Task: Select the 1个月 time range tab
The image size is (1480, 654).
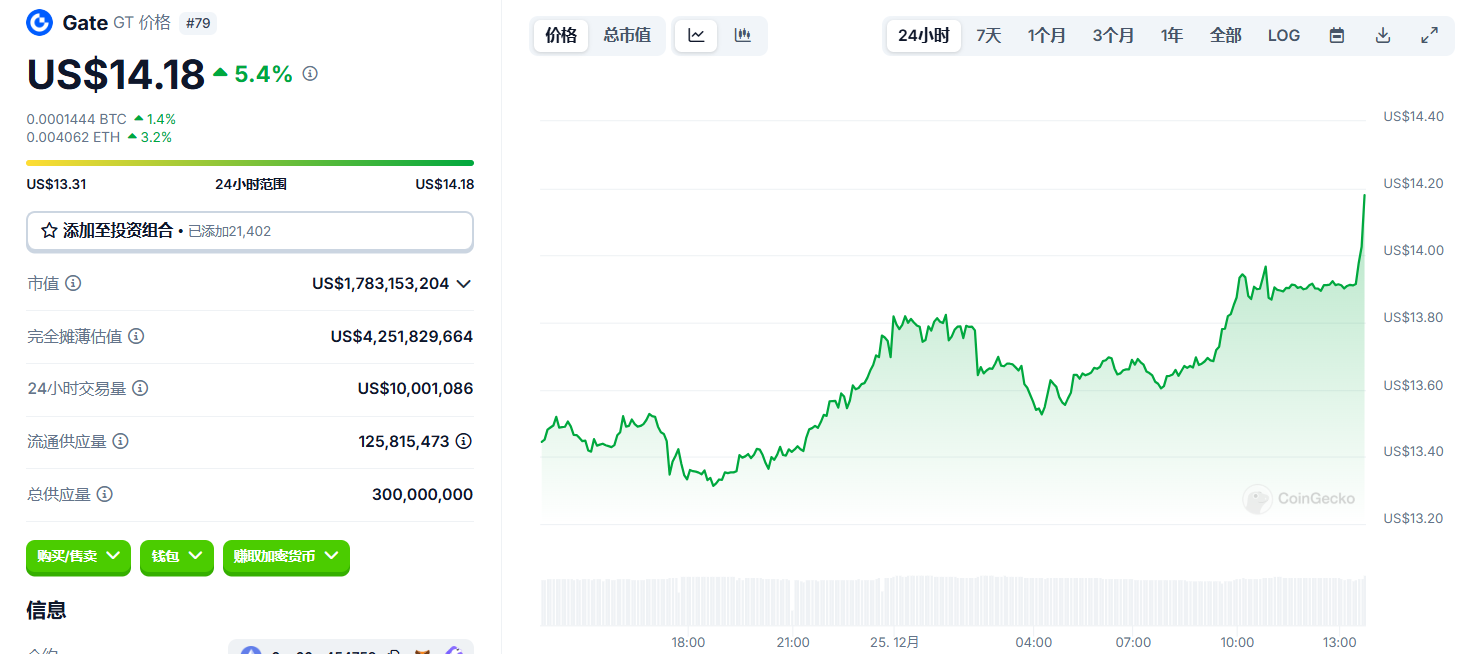Action: pos(1046,35)
